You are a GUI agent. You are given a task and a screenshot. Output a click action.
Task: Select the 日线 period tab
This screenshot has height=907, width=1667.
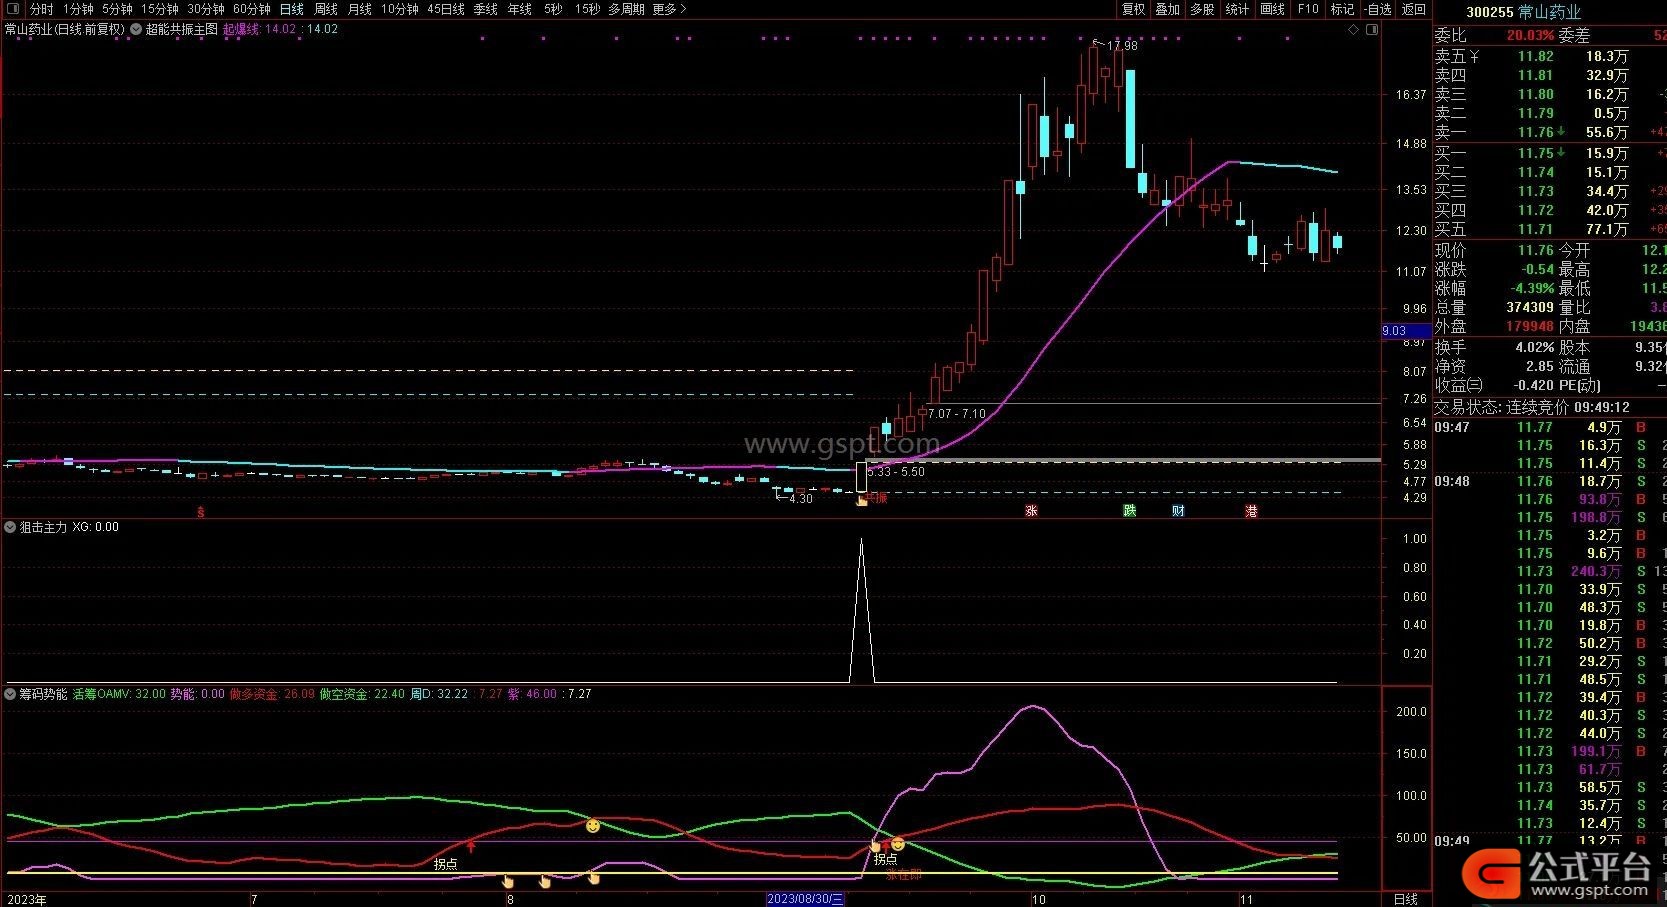(x=292, y=9)
